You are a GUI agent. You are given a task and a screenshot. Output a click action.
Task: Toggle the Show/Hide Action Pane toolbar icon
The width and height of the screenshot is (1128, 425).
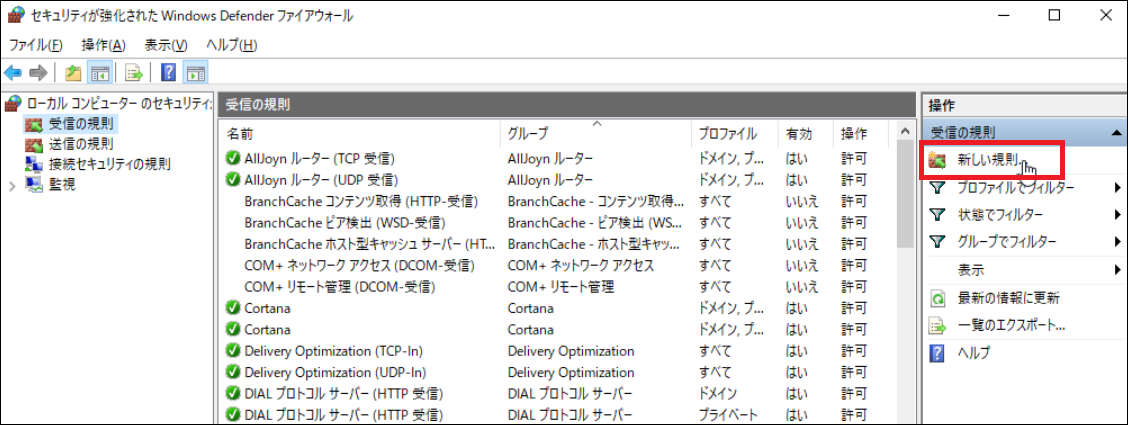click(196, 72)
